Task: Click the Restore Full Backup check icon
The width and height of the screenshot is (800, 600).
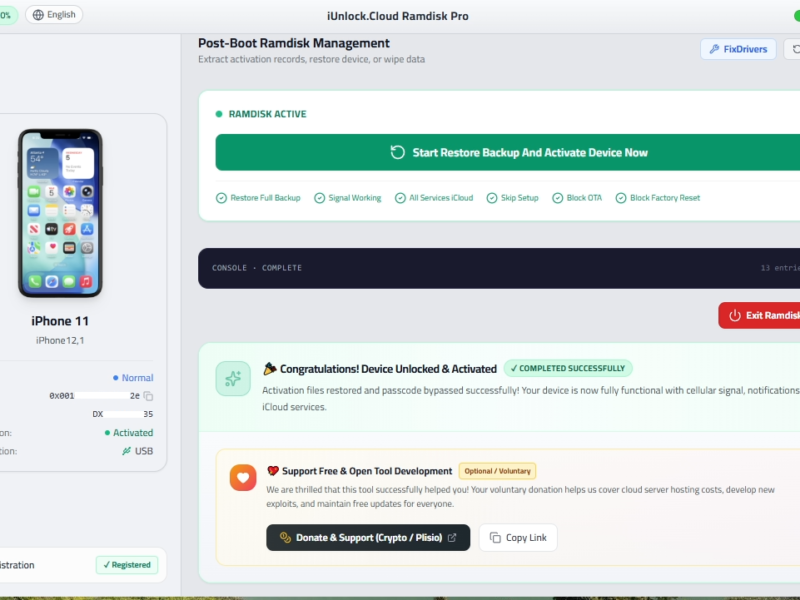Action: point(221,198)
